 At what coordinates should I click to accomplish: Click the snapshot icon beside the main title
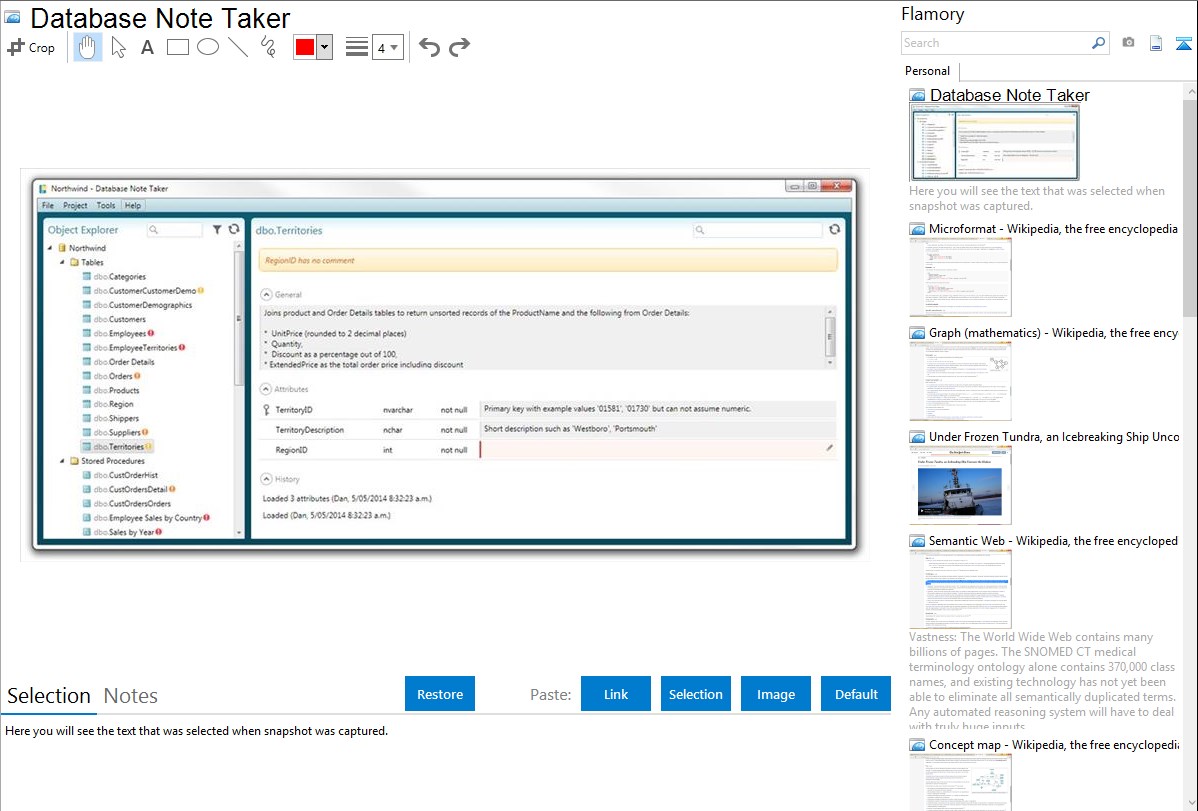(x=12, y=18)
